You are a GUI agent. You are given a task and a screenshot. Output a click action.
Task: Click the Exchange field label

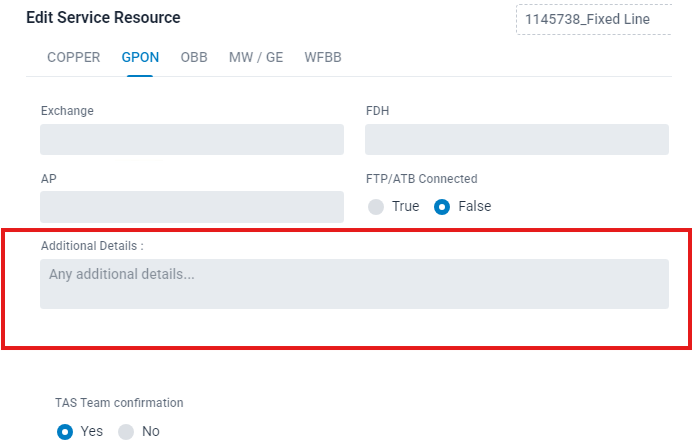[x=67, y=111]
